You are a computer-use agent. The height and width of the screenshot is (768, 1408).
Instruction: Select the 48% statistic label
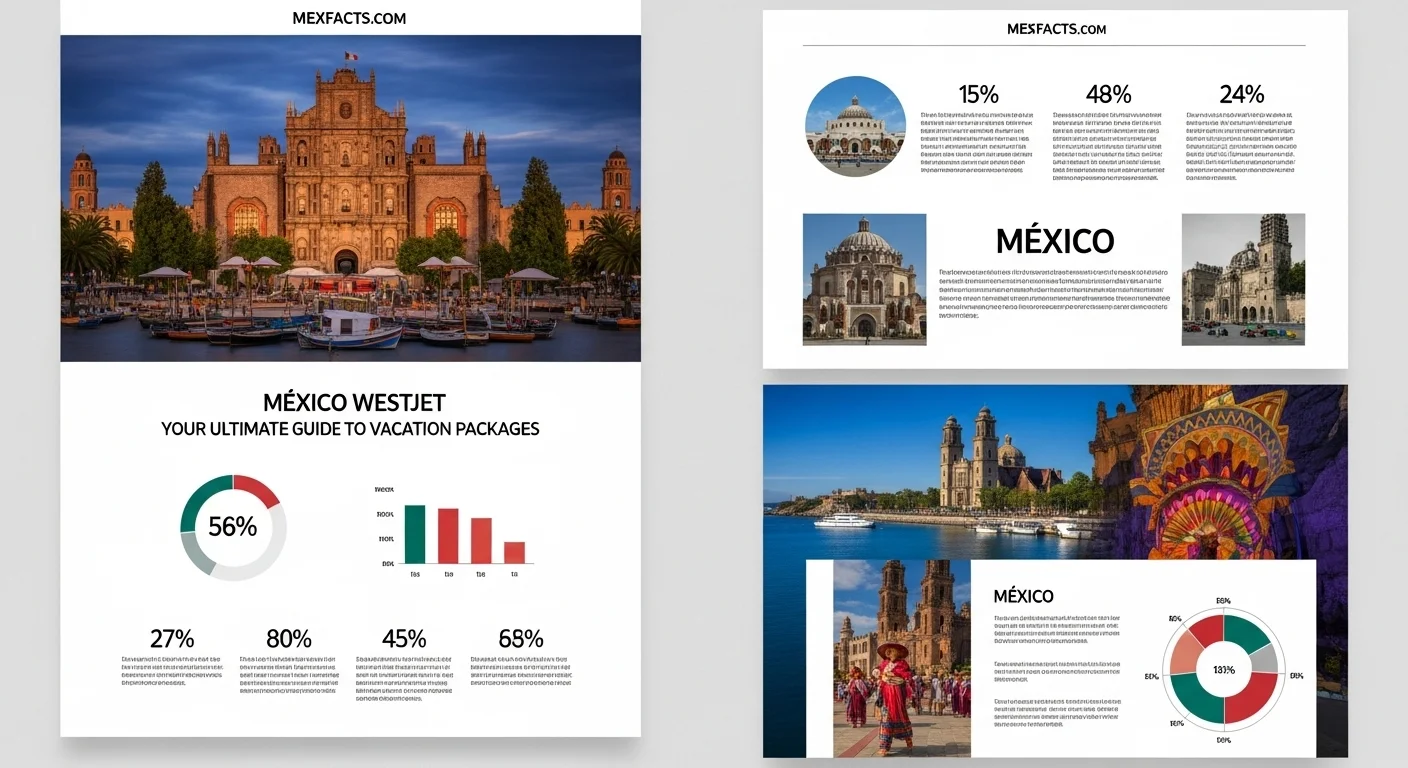pos(1109,94)
